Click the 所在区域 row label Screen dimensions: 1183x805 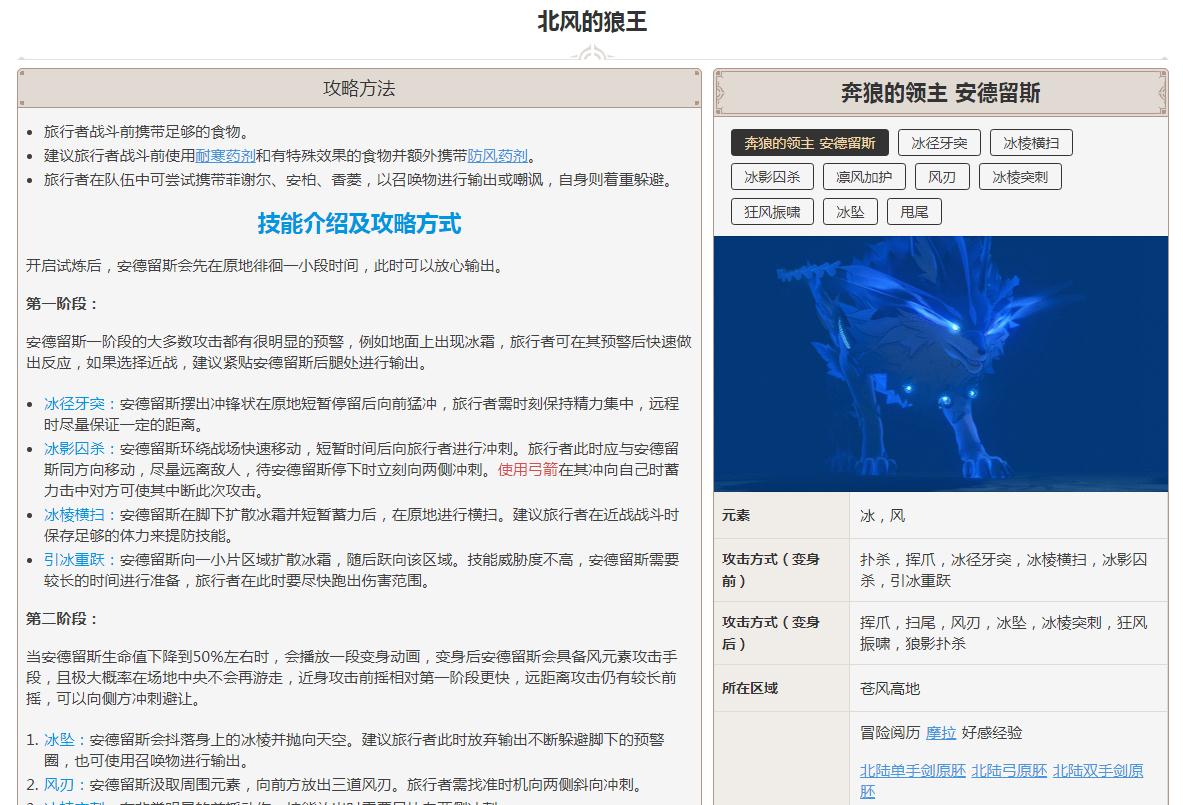point(750,688)
